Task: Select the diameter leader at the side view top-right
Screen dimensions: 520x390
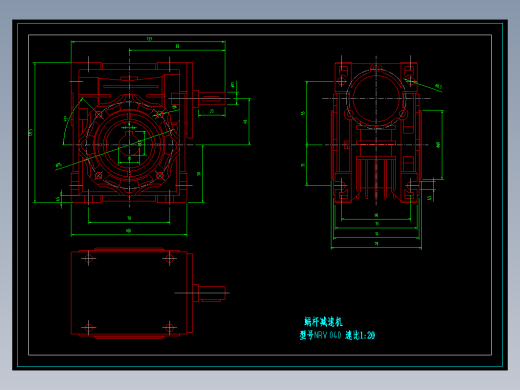Action: point(423,85)
